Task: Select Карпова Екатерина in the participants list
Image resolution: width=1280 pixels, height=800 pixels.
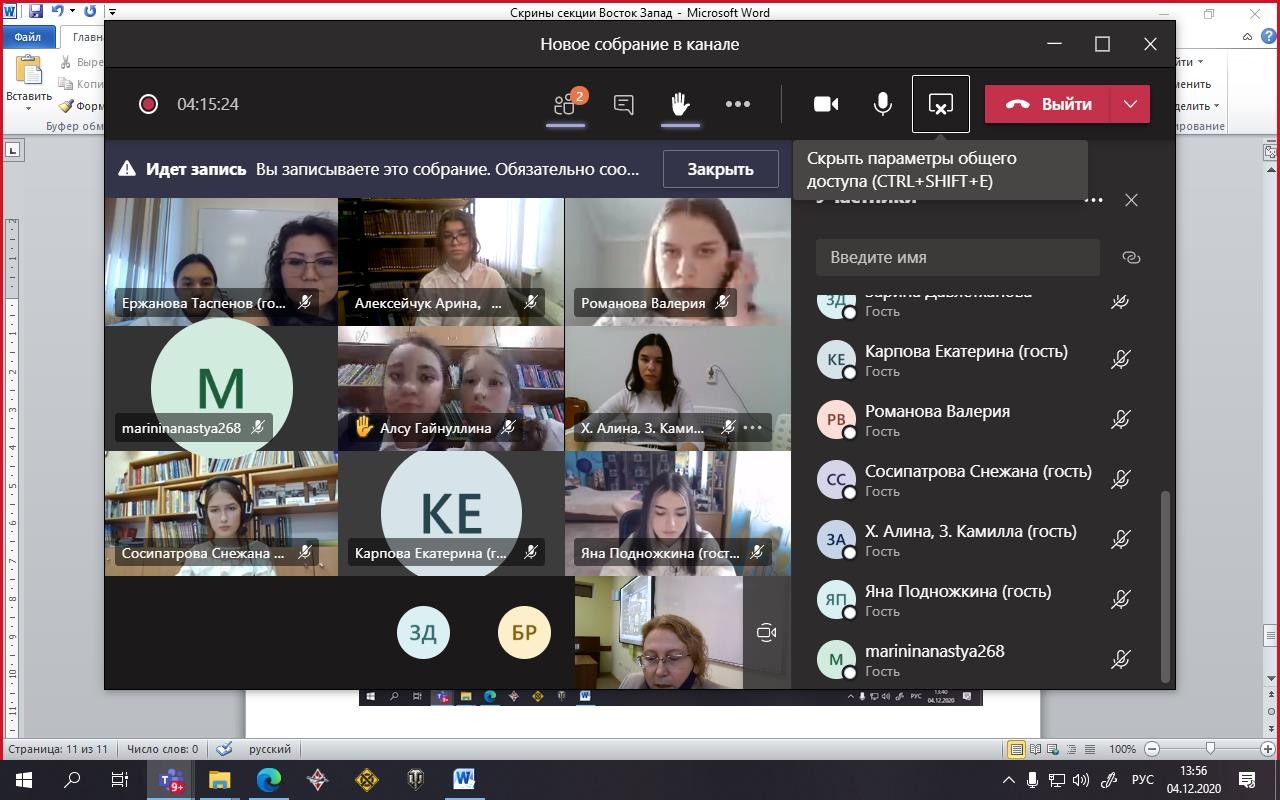Action: click(965, 352)
